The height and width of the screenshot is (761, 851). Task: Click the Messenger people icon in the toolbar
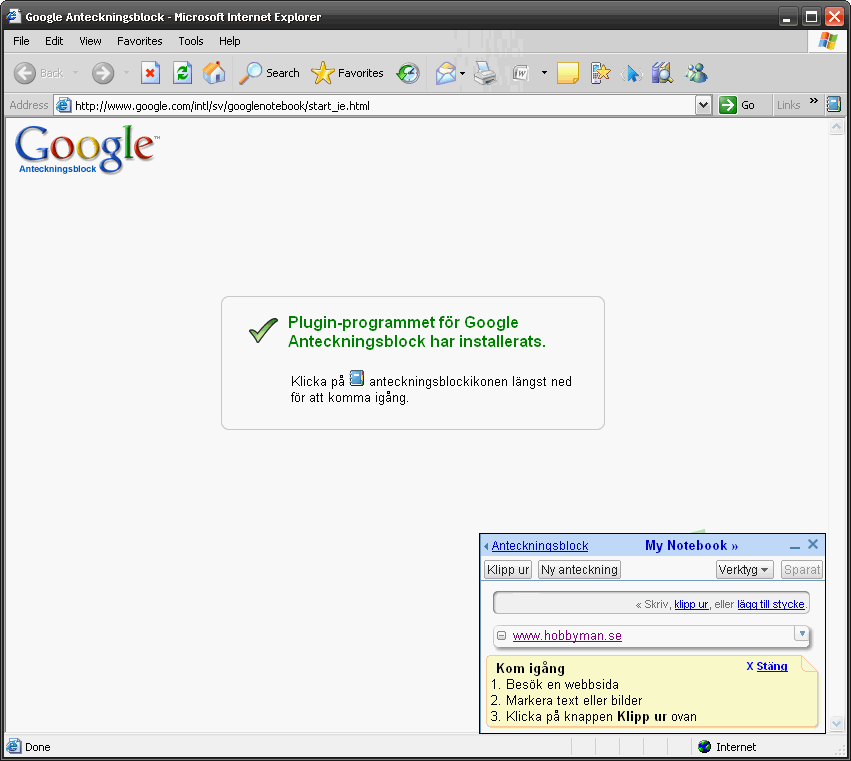pos(696,73)
